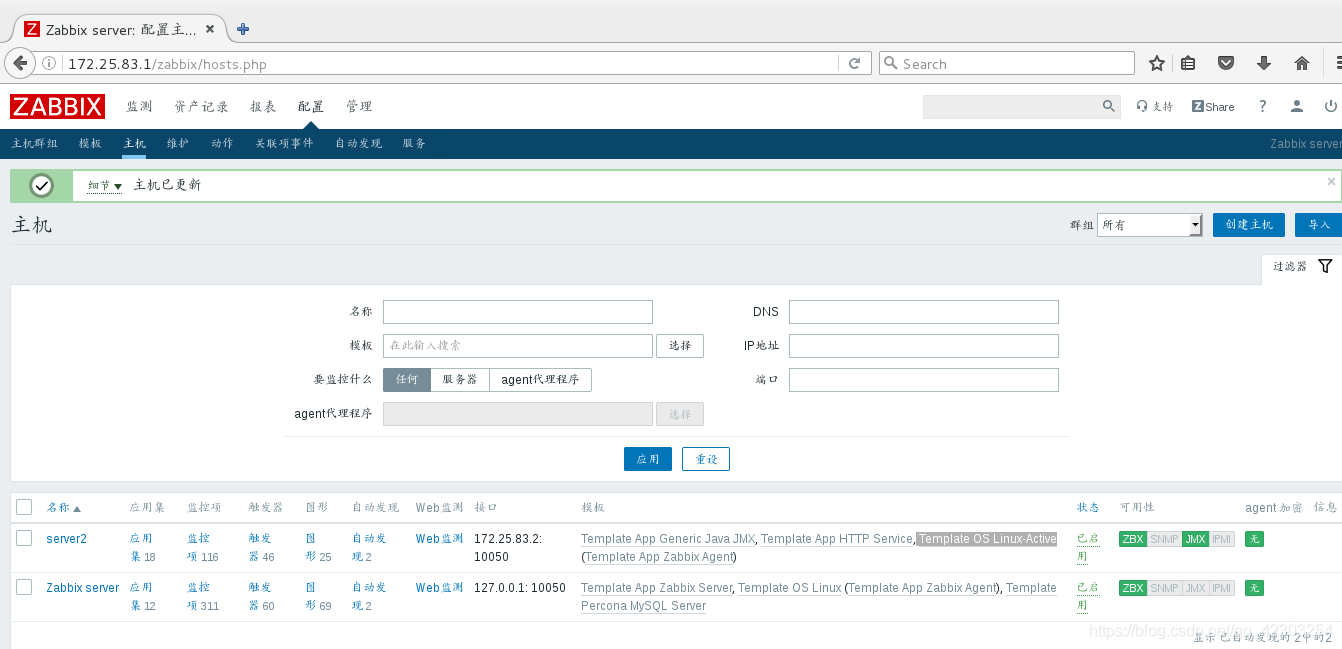Click the 重设 filter button

click(706, 459)
